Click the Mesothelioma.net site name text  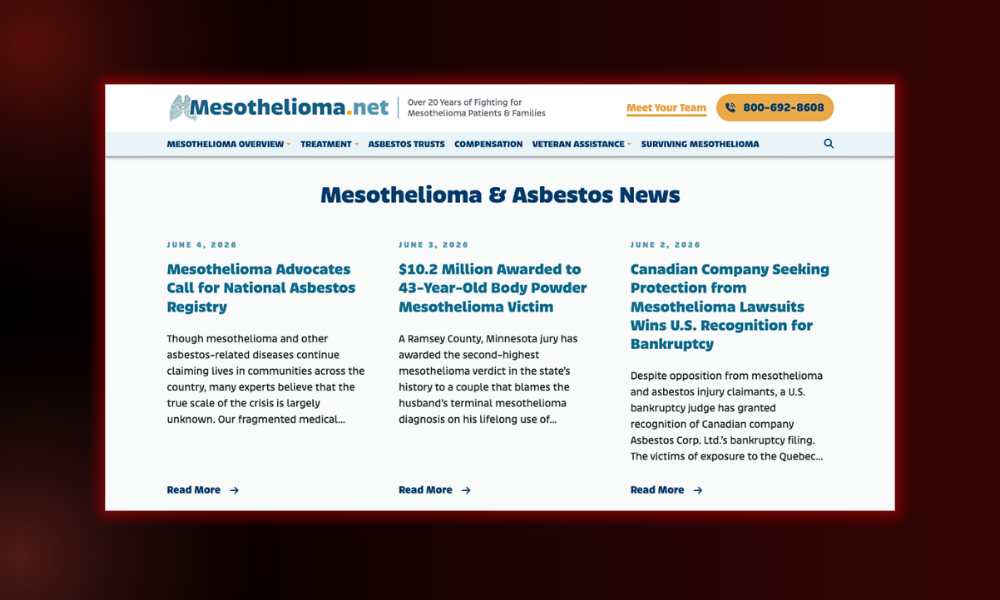click(289, 107)
